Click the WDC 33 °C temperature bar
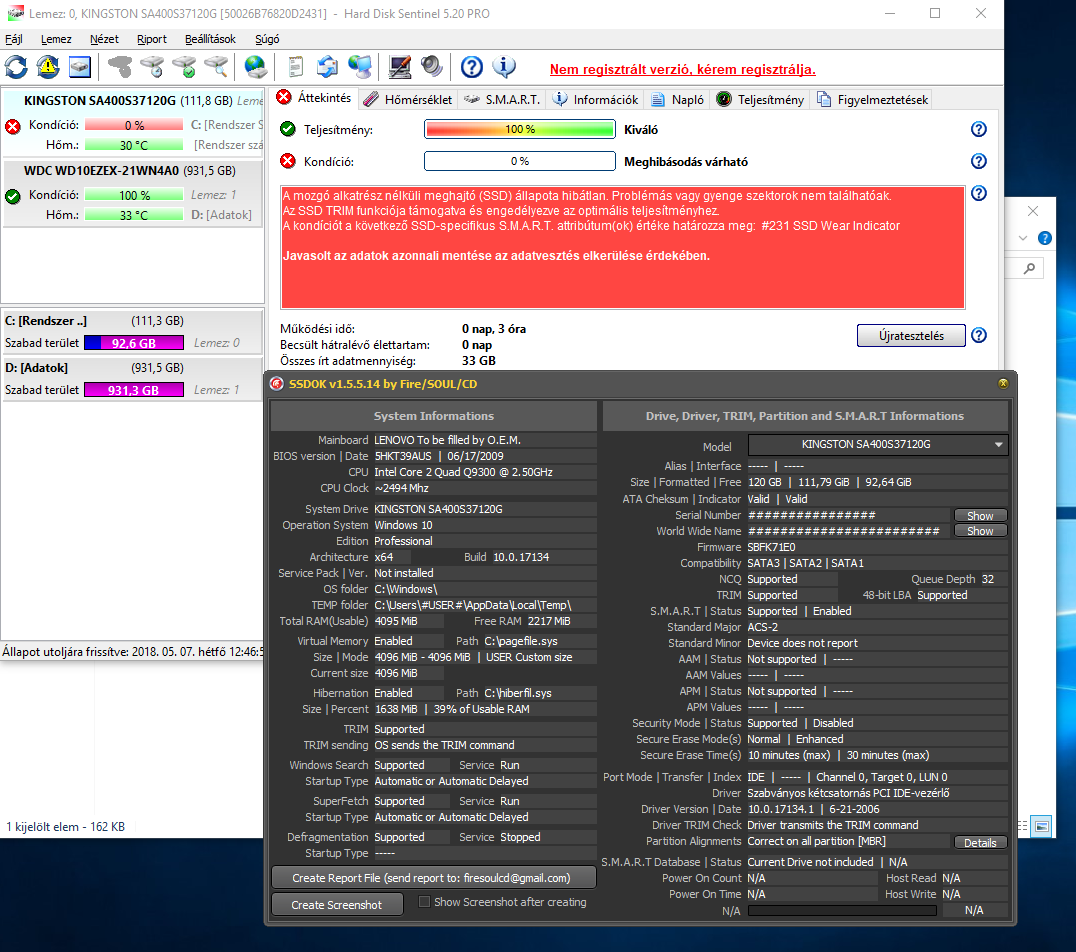Viewport: 1076px width, 952px height. pos(133,216)
